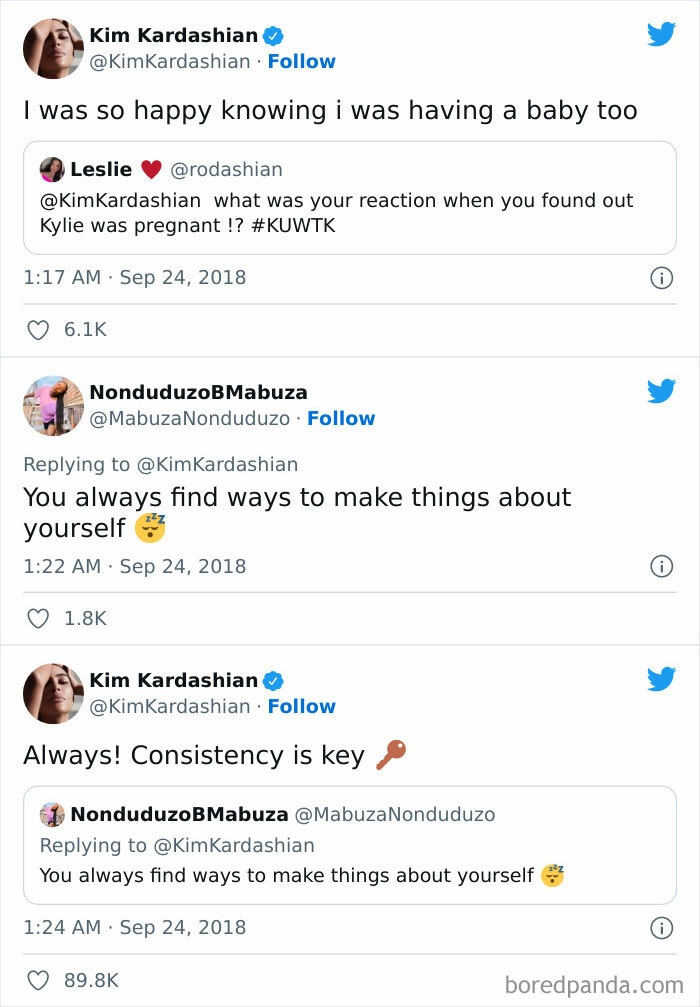Open the info icon on the bottom tweet

click(x=662, y=927)
